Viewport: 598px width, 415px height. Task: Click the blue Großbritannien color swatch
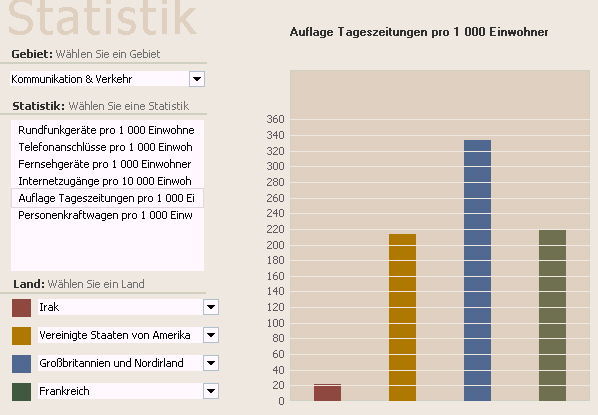point(21,364)
